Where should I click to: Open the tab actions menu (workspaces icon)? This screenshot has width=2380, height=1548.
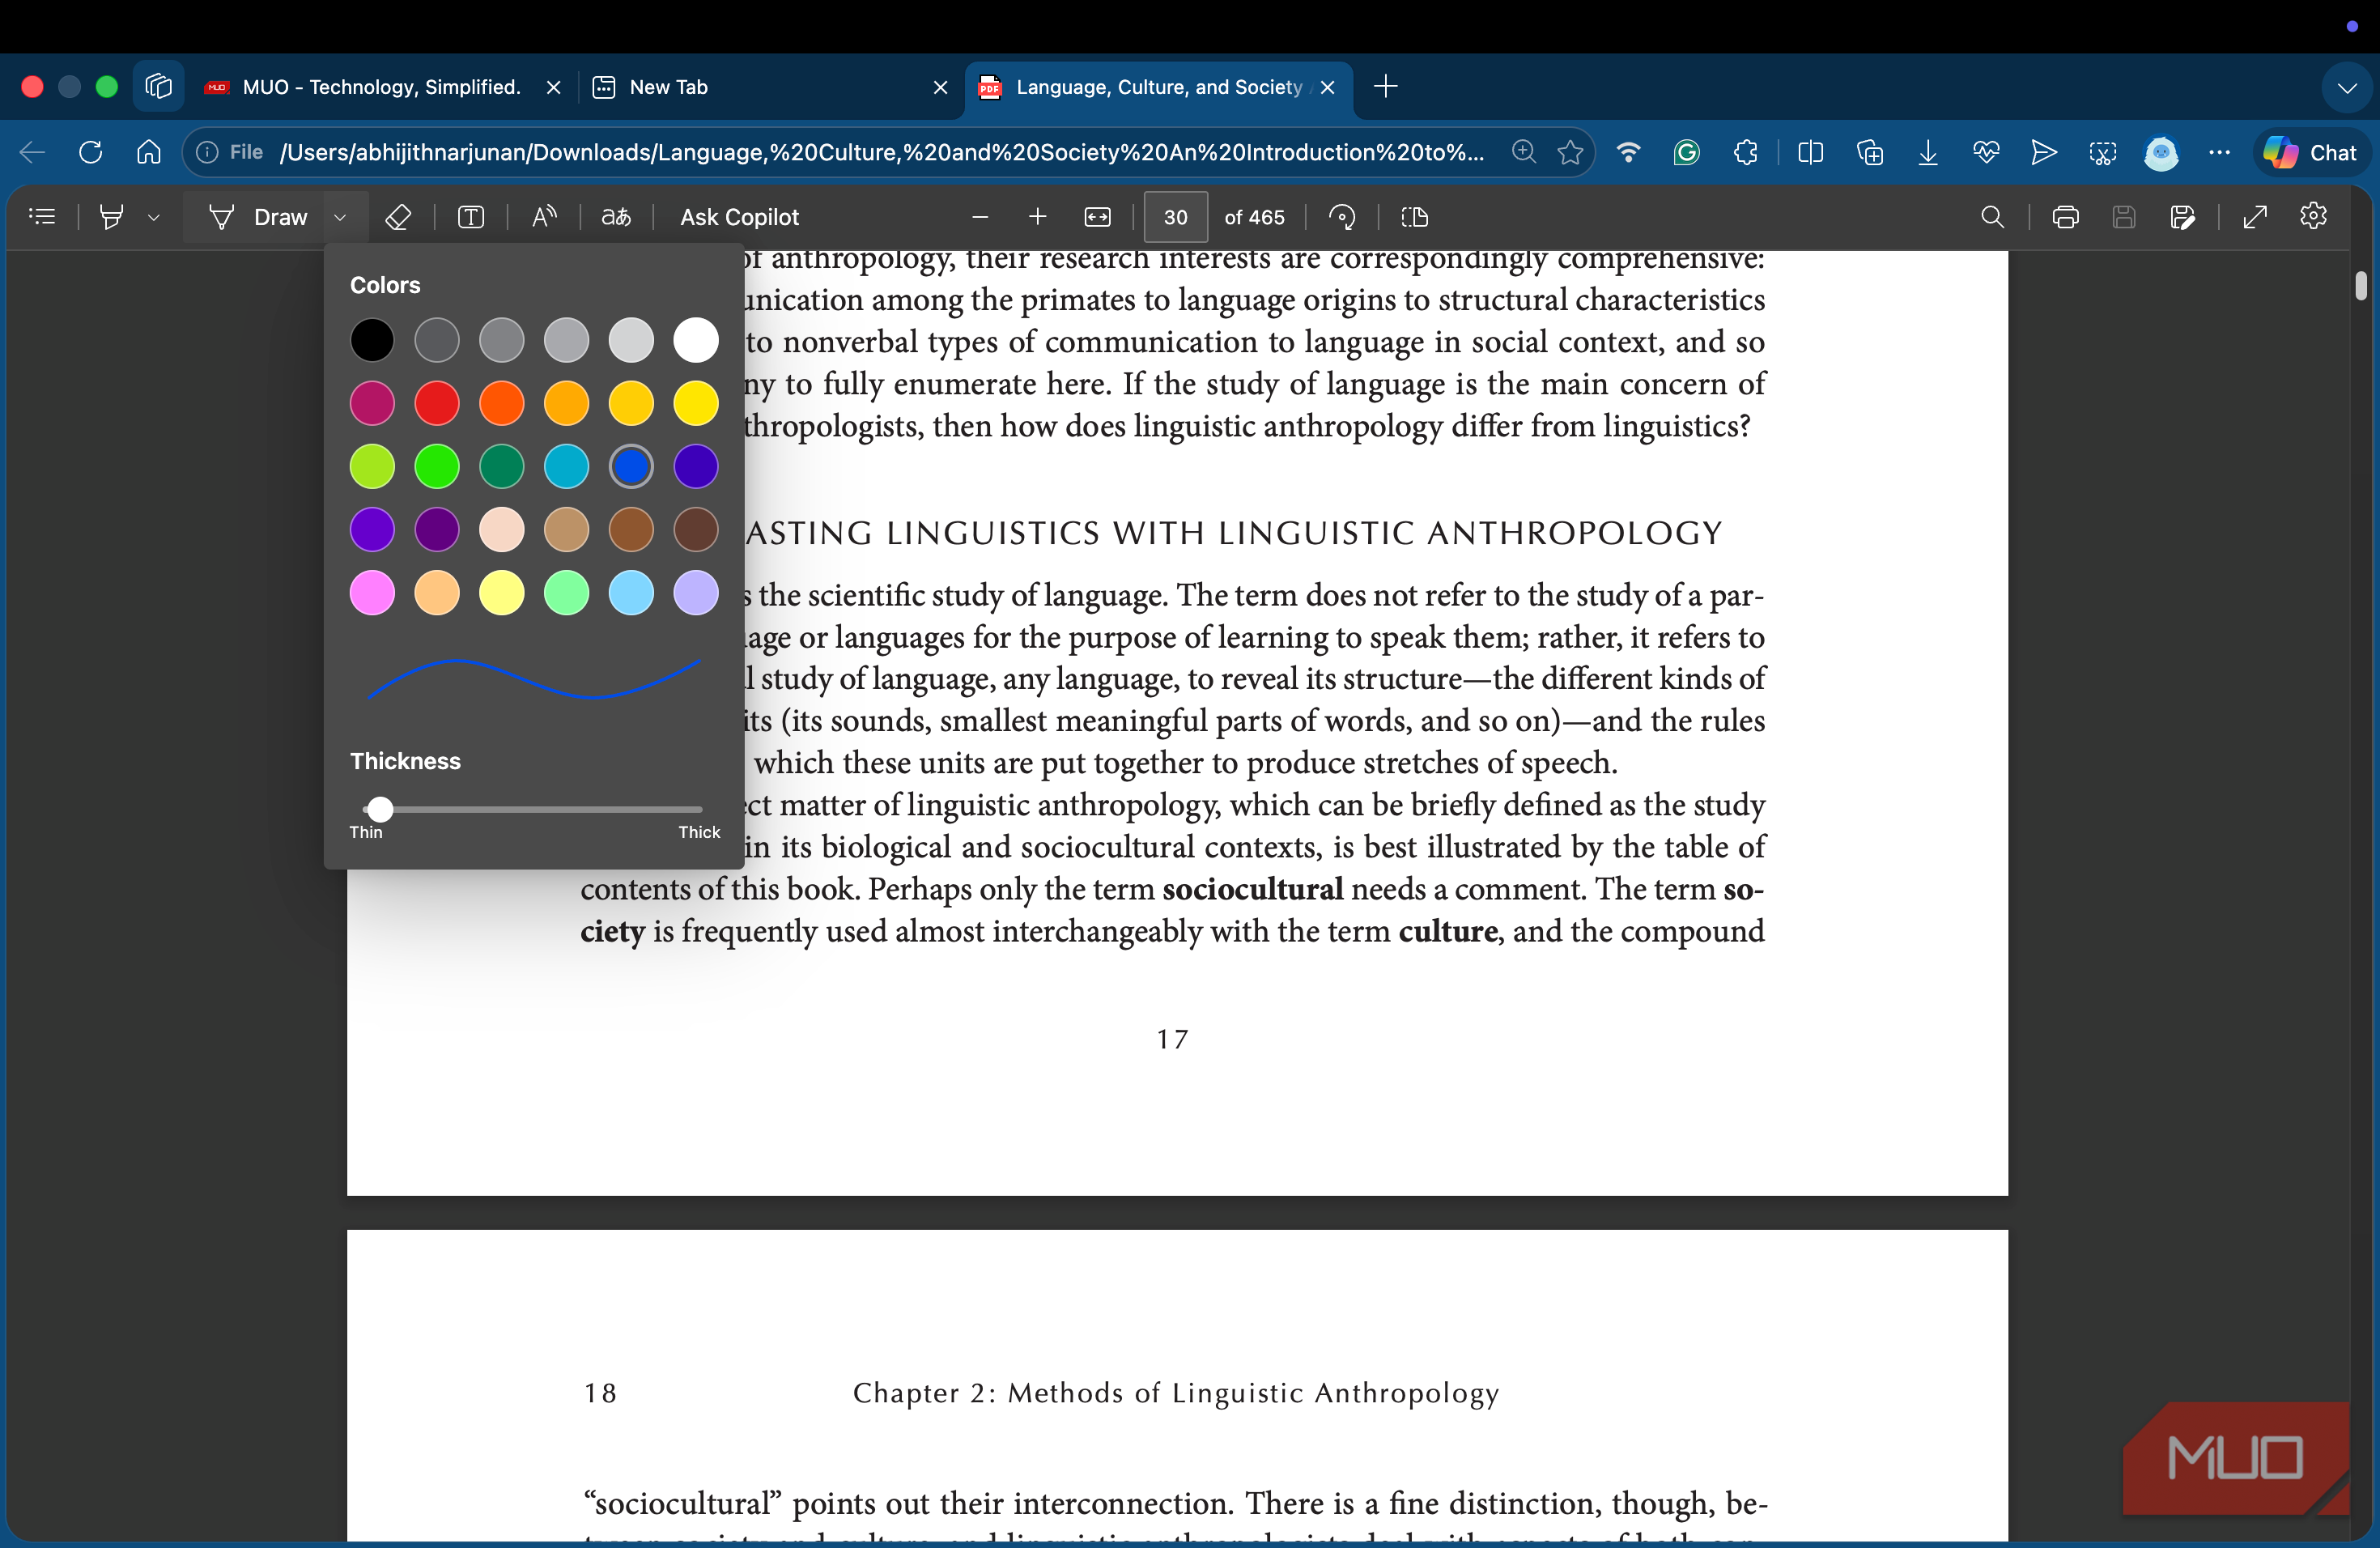pyautogui.click(x=158, y=87)
